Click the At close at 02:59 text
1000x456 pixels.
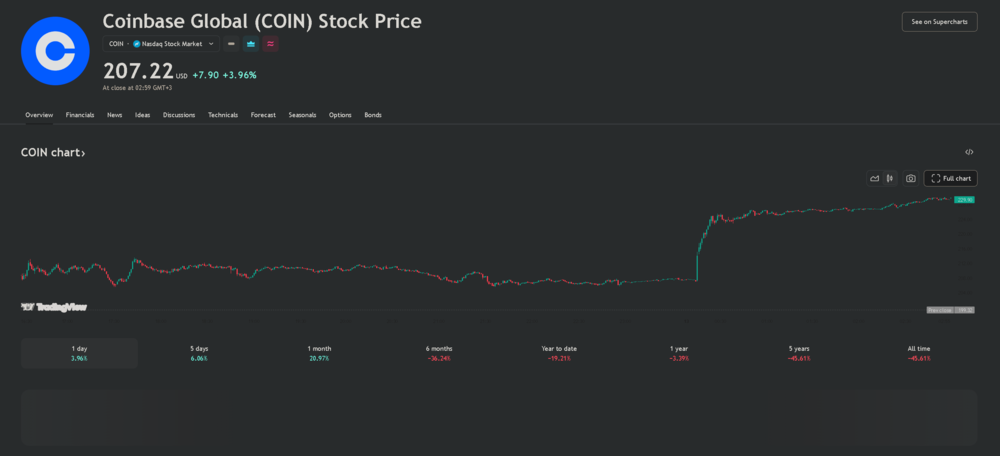tap(137, 88)
